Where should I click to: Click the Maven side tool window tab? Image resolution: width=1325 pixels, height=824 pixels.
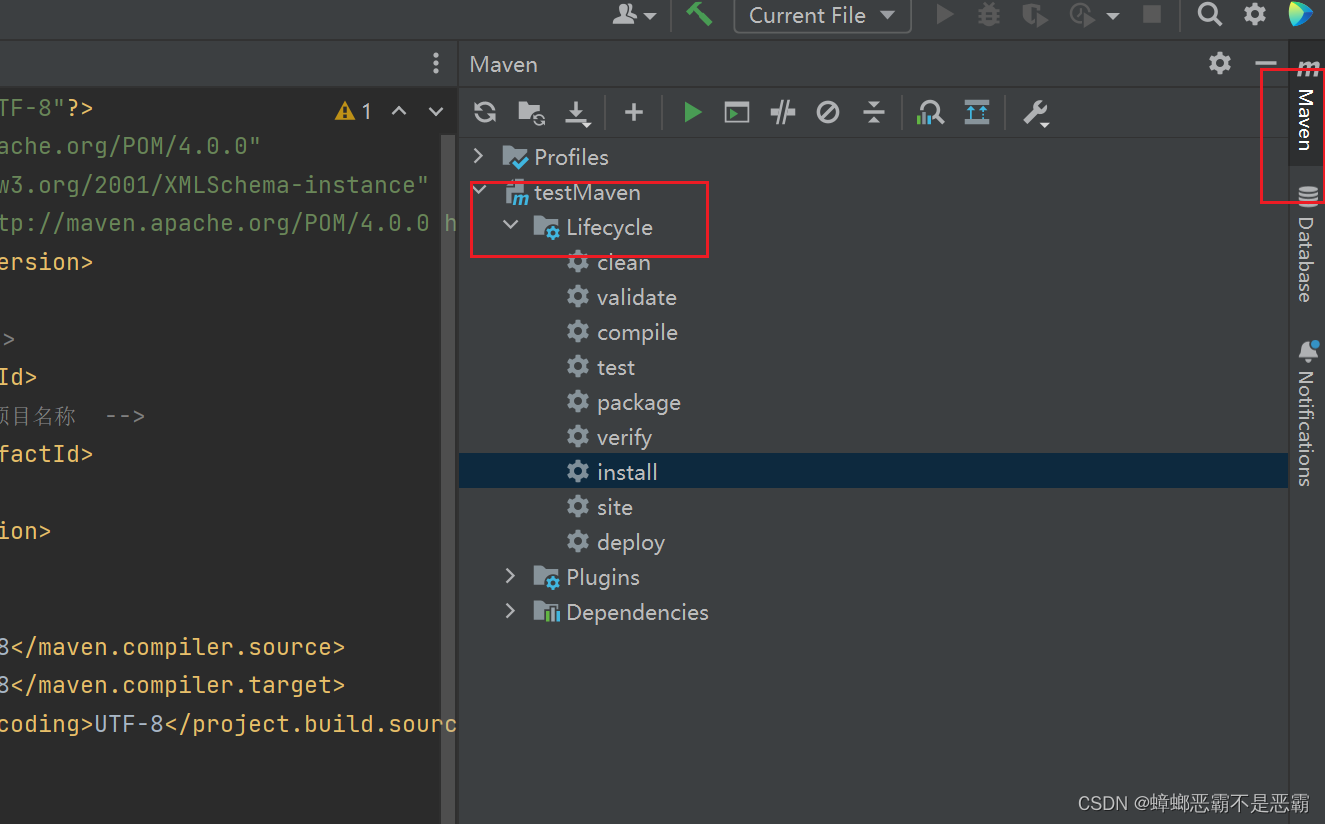tap(1306, 105)
